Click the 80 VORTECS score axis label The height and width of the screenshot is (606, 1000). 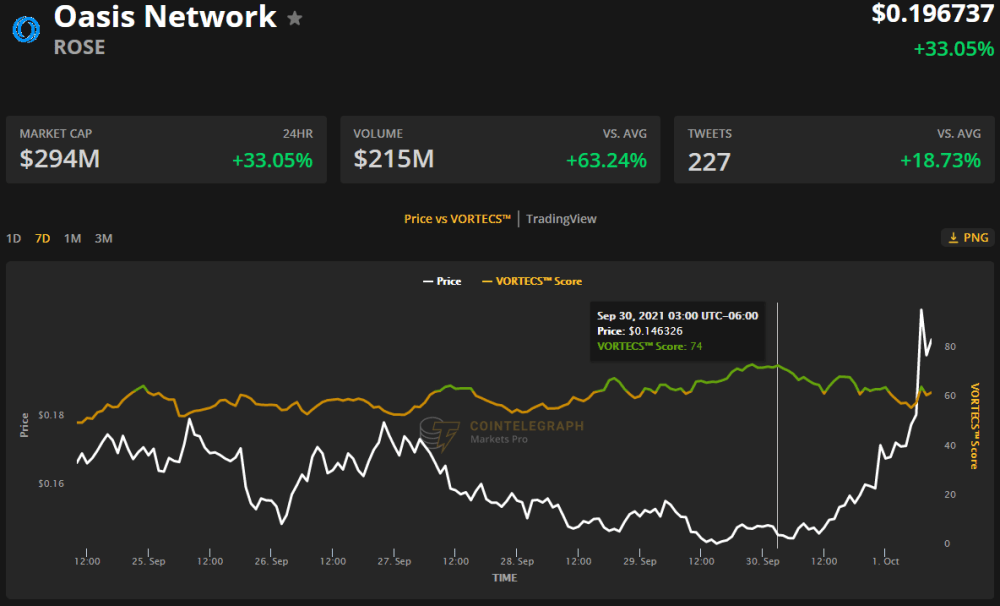tap(950, 346)
